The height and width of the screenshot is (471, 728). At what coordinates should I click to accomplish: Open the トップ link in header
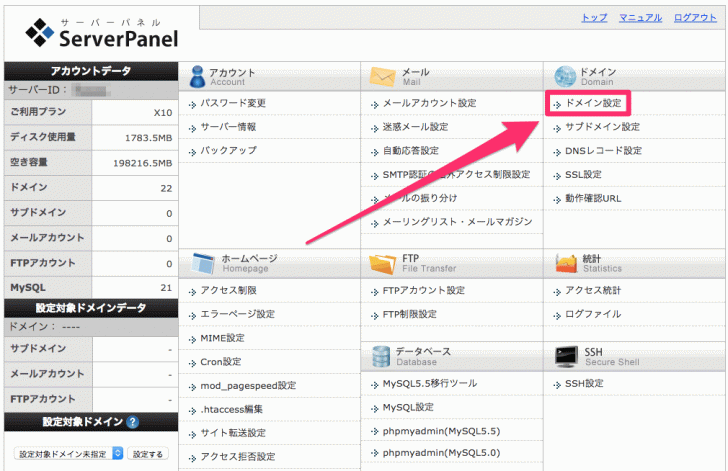[594, 18]
